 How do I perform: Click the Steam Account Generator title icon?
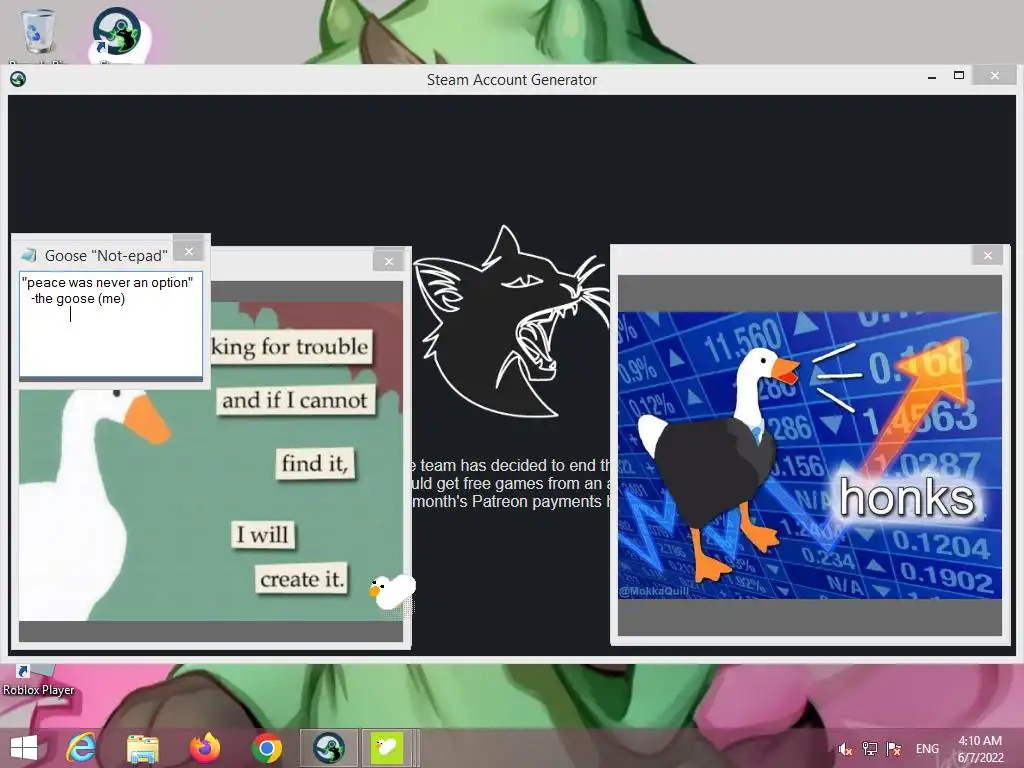point(18,79)
